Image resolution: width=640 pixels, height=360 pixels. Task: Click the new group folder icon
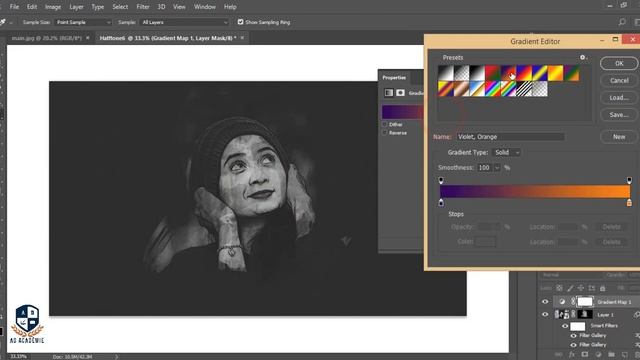(611, 355)
